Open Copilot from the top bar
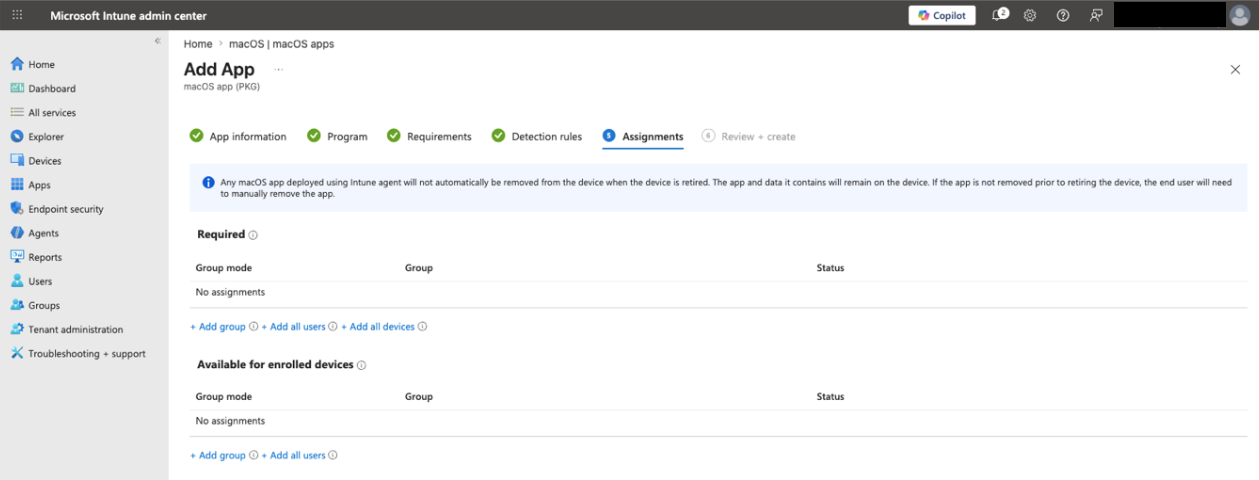The width and height of the screenshot is (1259, 480). [x=942, y=15]
